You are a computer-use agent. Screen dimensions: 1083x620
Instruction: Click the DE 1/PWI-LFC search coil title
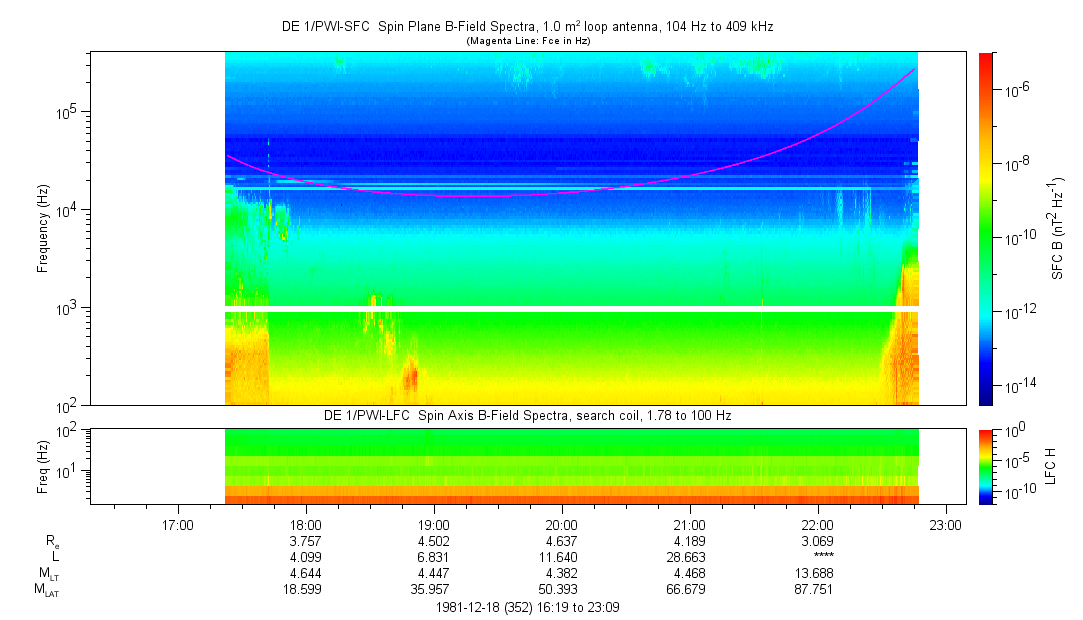[x=527, y=415]
